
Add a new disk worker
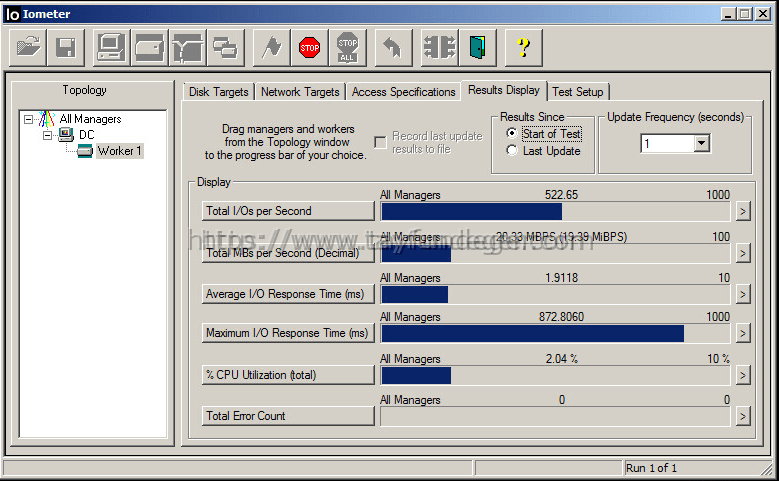(150, 48)
